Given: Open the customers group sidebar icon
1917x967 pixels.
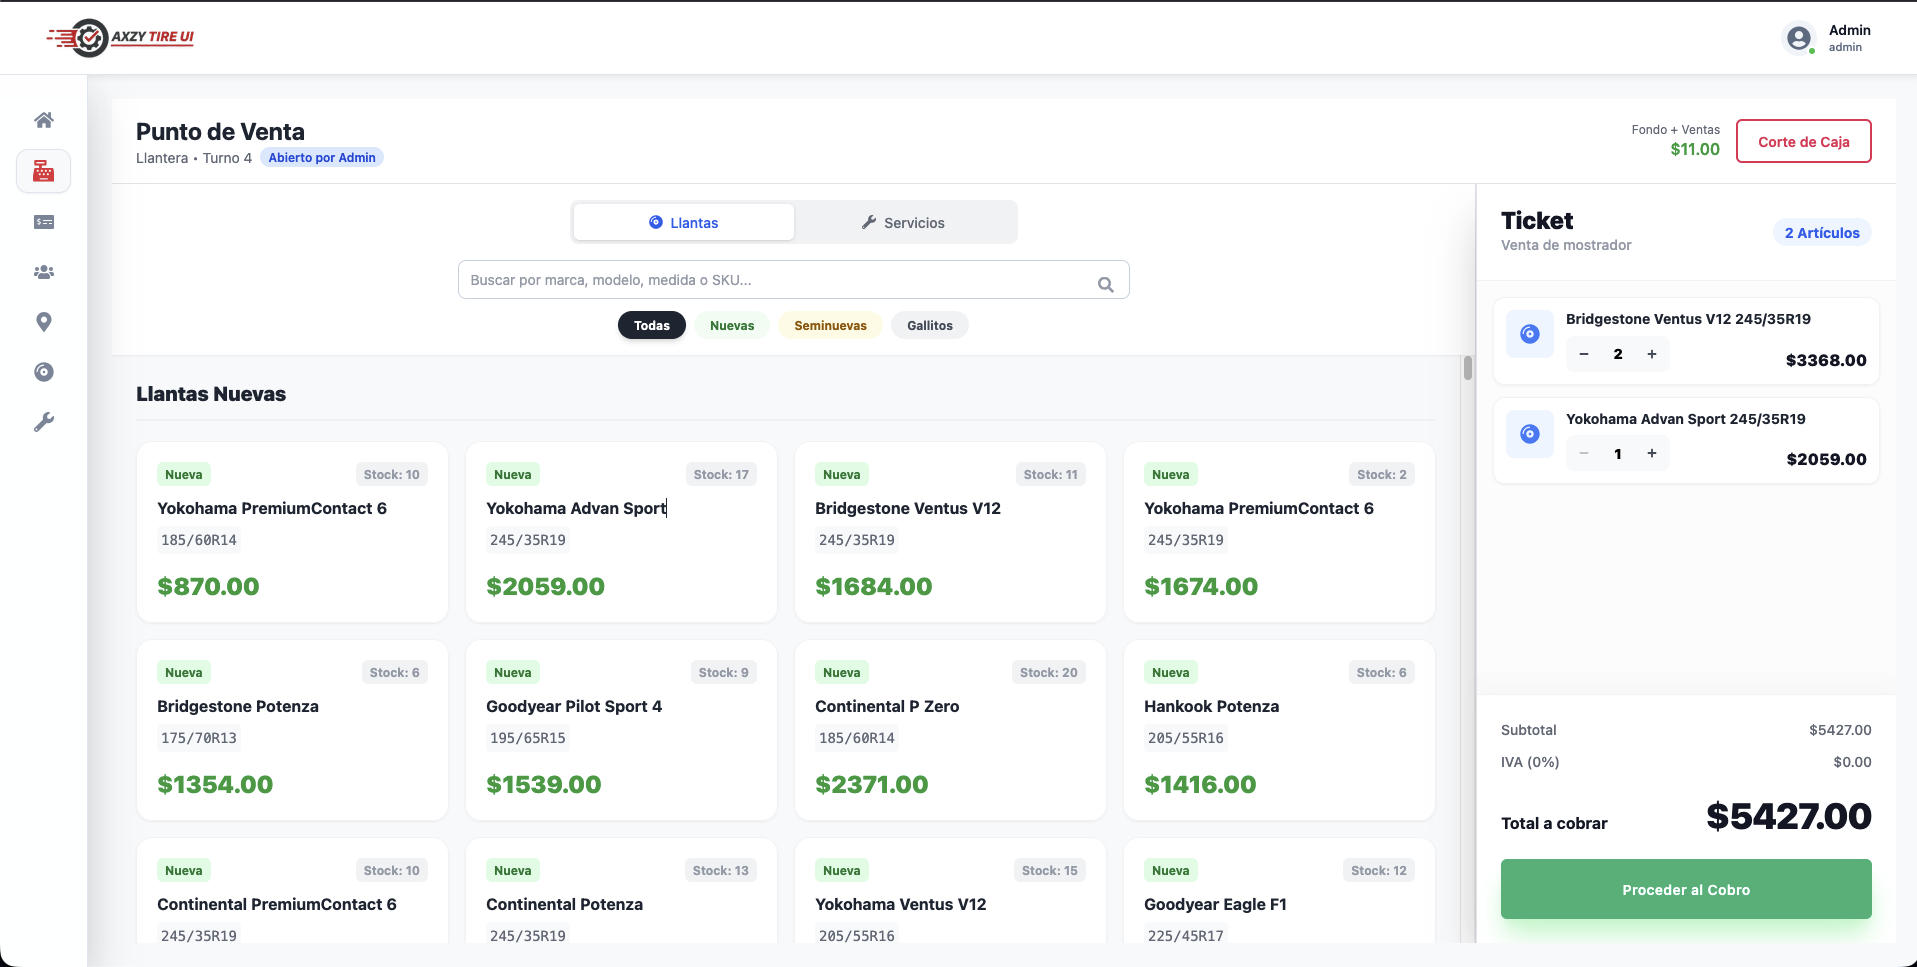Looking at the screenshot, I should 44,272.
